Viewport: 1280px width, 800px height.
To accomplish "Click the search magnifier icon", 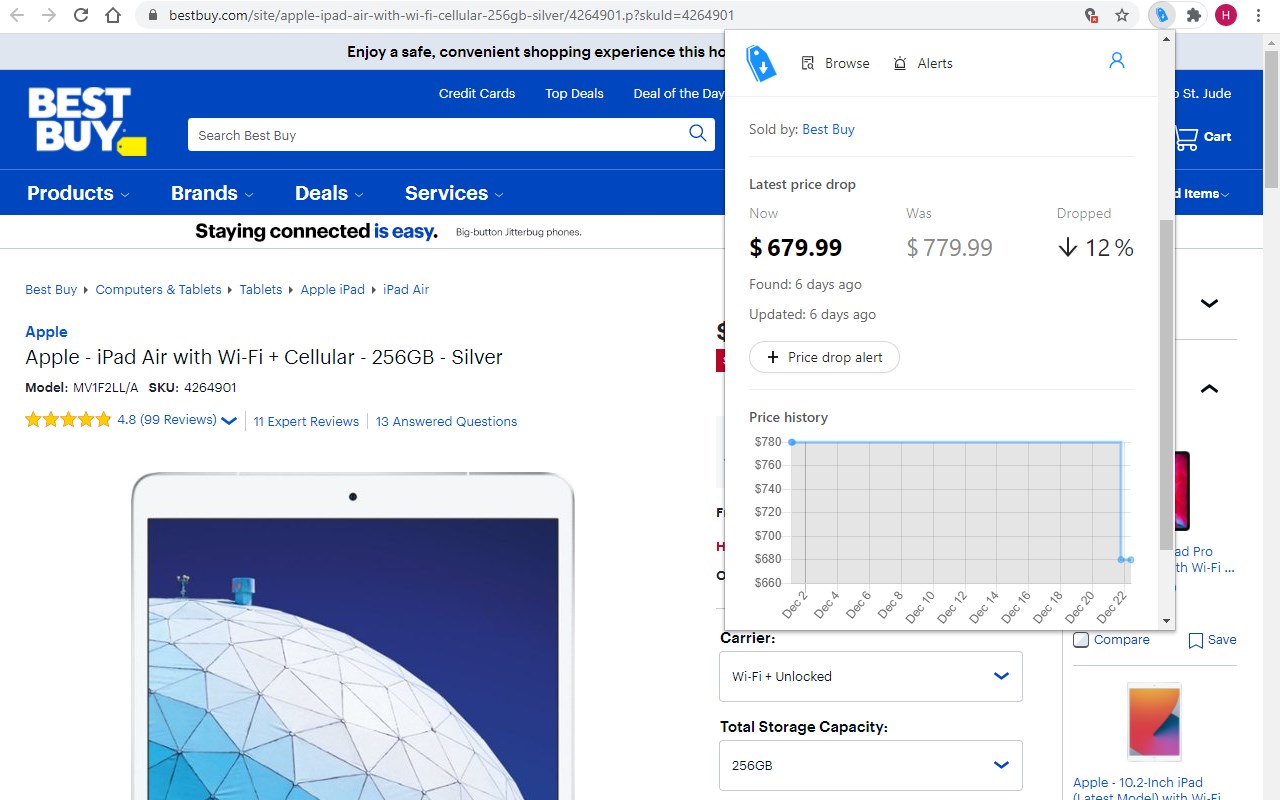I will tap(698, 134).
